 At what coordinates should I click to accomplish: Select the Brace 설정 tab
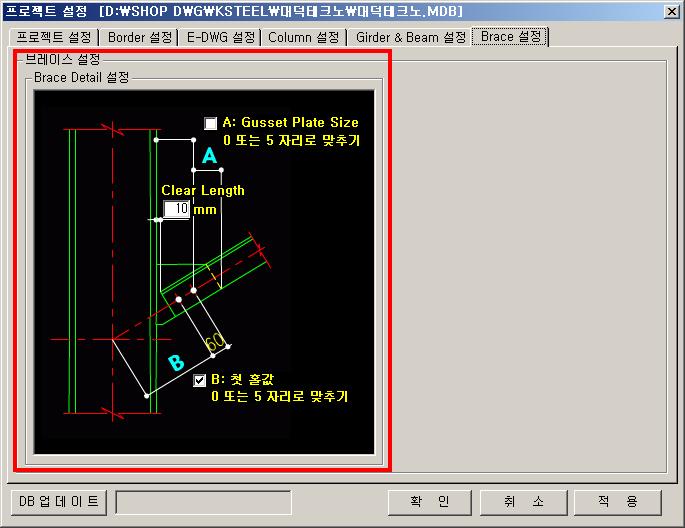(511, 37)
